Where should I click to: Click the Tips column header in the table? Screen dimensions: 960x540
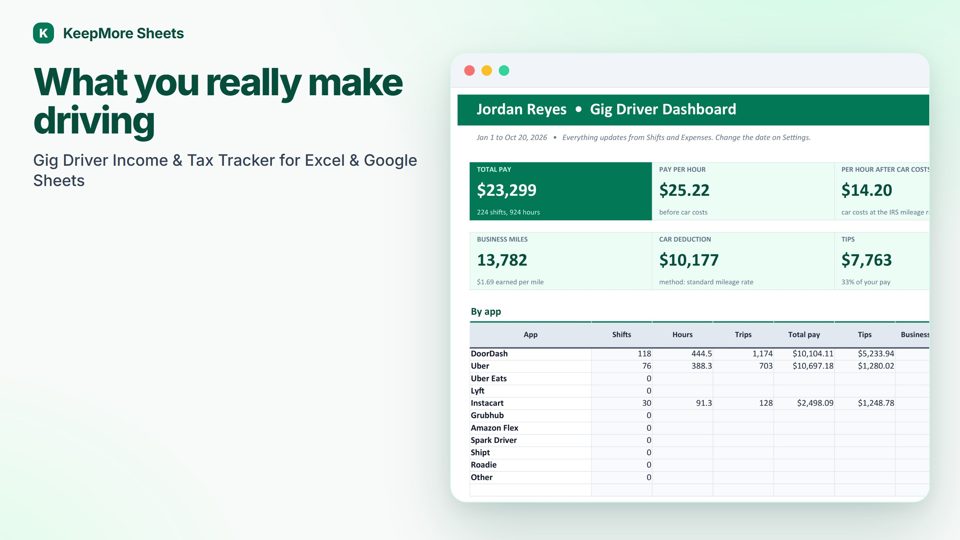click(864, 334)
